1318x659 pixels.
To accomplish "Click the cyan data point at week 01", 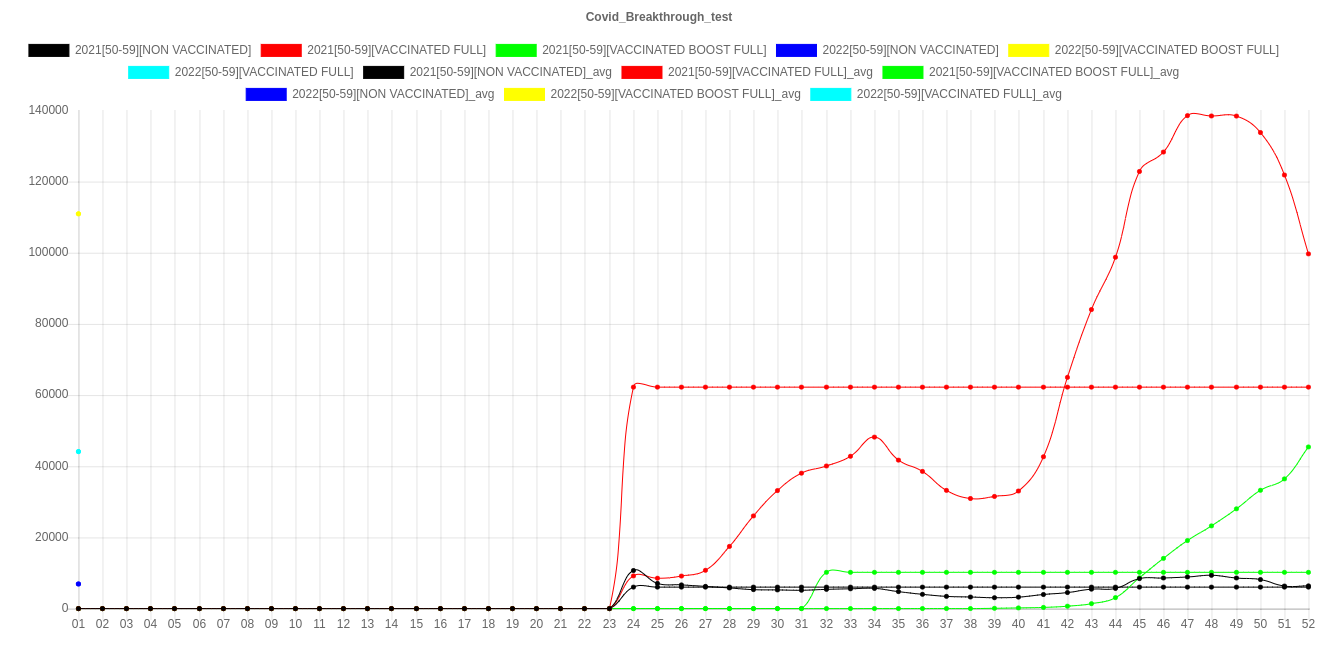I will [78, 452].
